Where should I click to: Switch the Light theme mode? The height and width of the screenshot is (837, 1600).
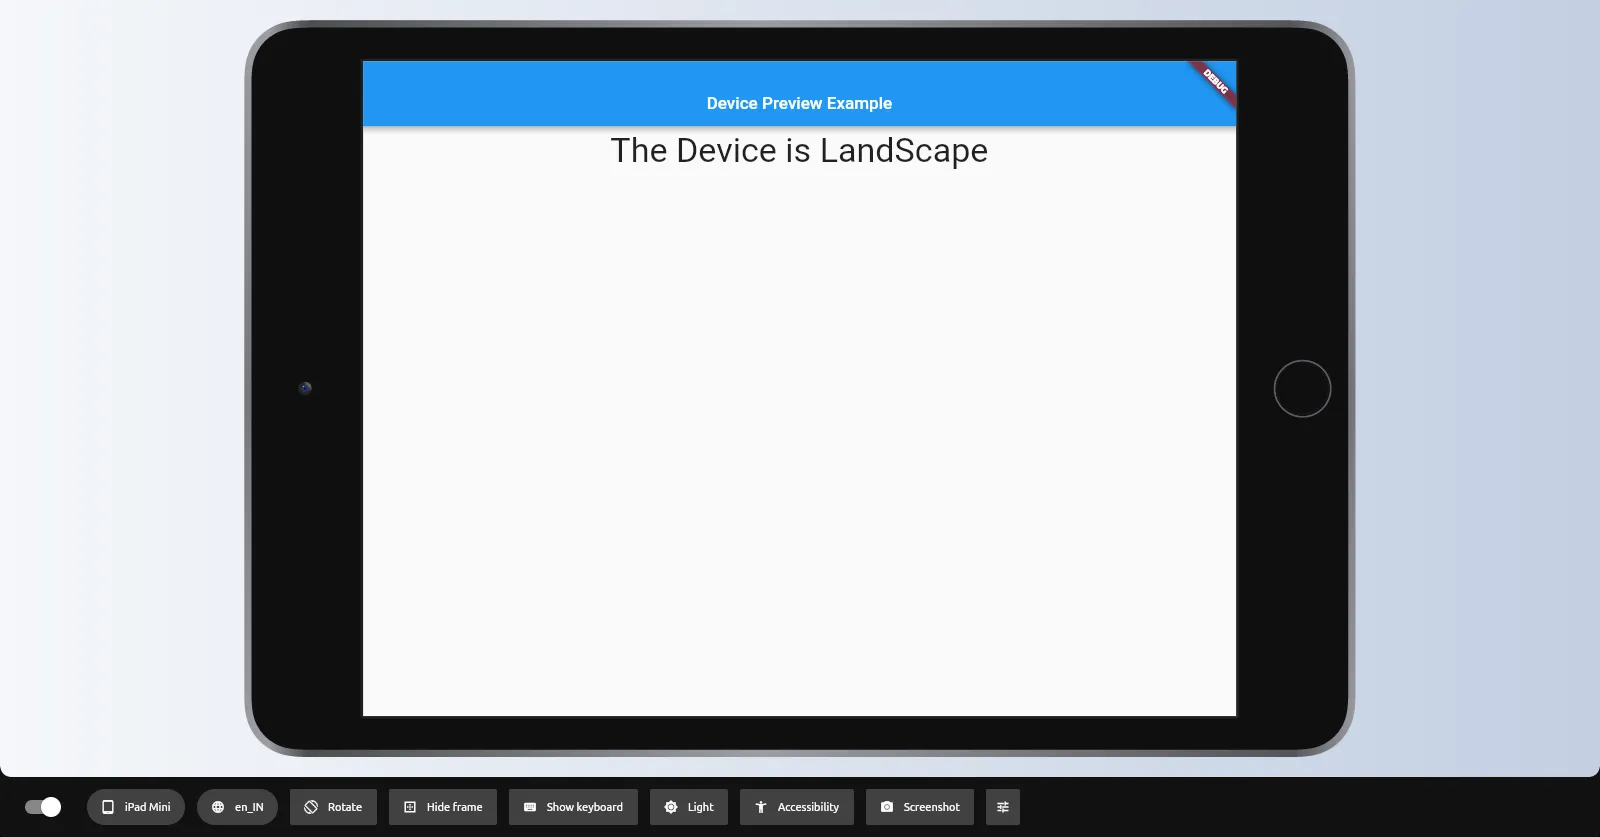click(x=689, y=807)
